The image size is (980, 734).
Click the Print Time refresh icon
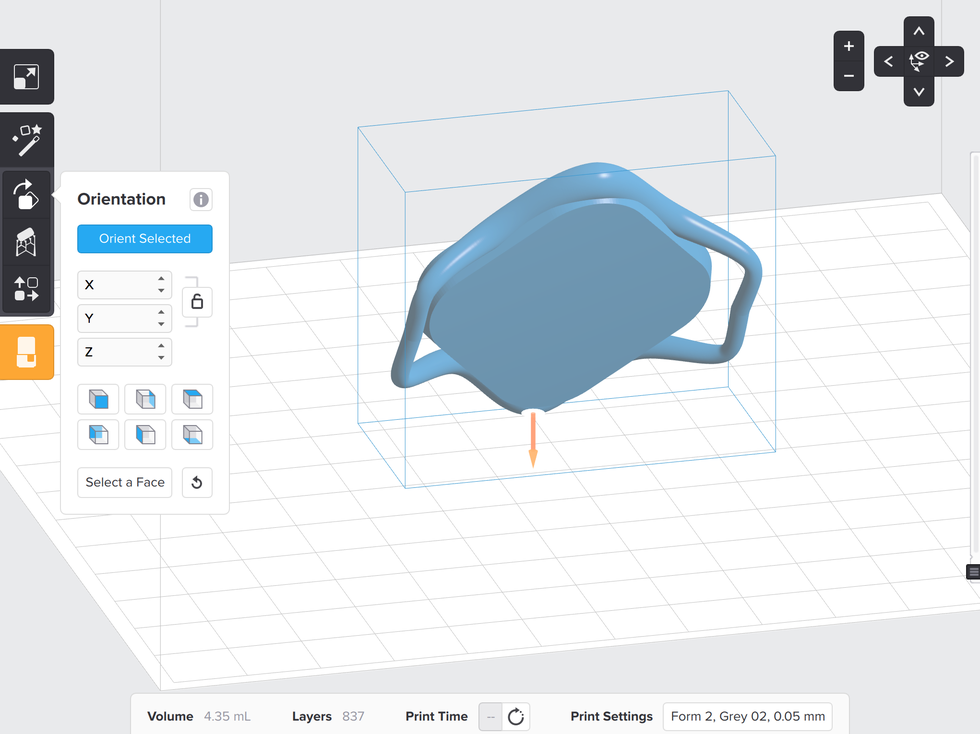517,716
